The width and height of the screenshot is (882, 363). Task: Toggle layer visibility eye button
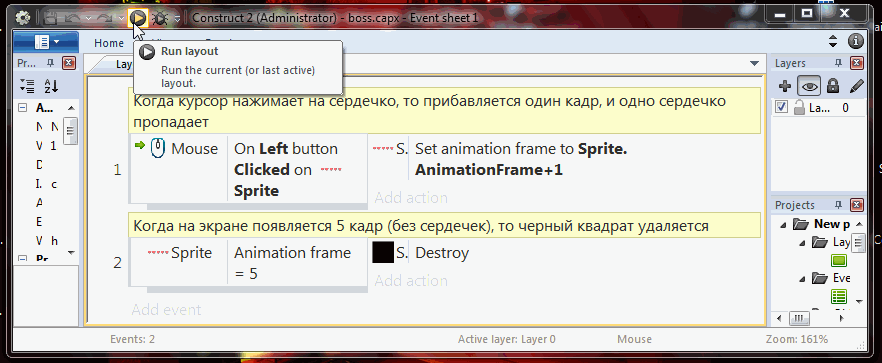coord(809,86)
